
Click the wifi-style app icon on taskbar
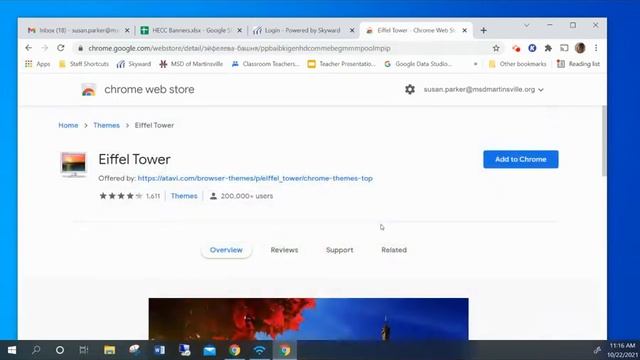tap(260, 350)
